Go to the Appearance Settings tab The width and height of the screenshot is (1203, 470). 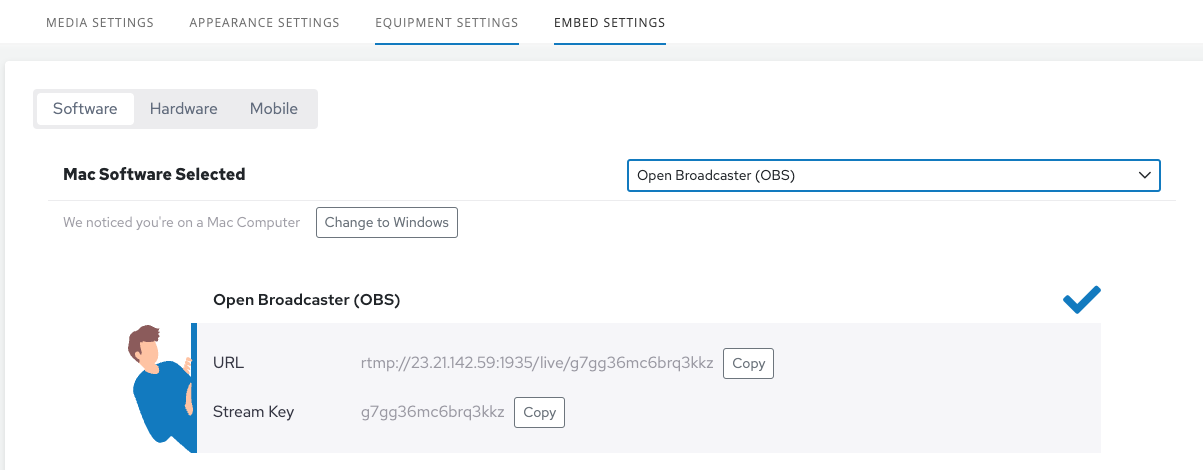pos(264,22)
